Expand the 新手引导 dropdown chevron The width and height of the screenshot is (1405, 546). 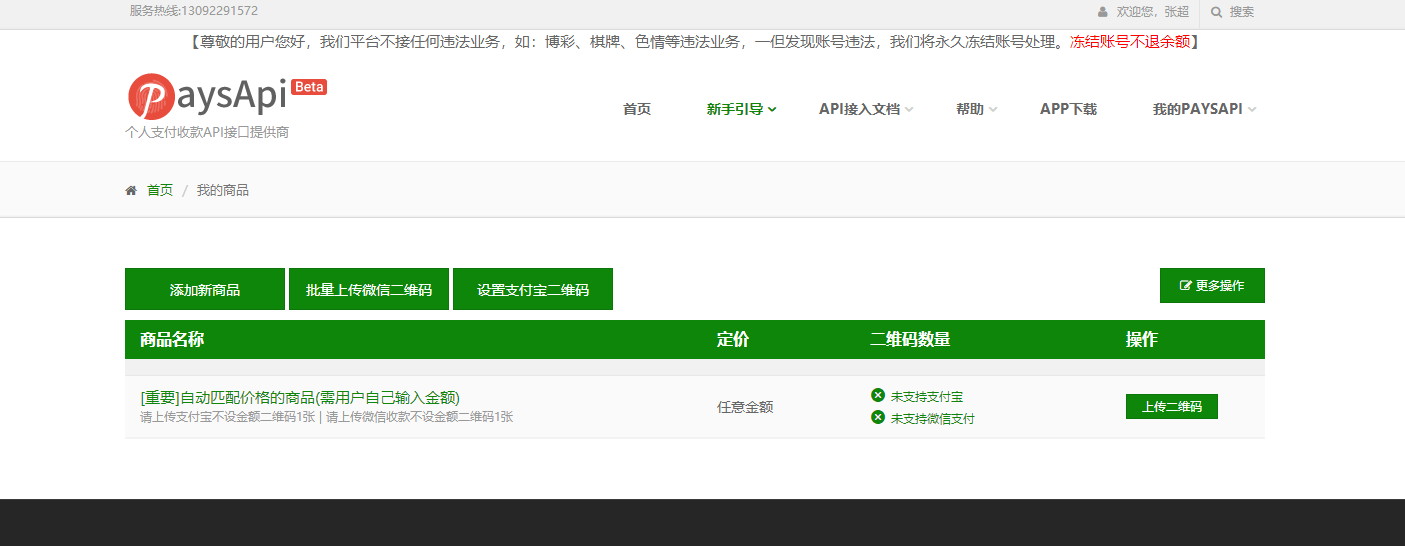tap(772, 109)
